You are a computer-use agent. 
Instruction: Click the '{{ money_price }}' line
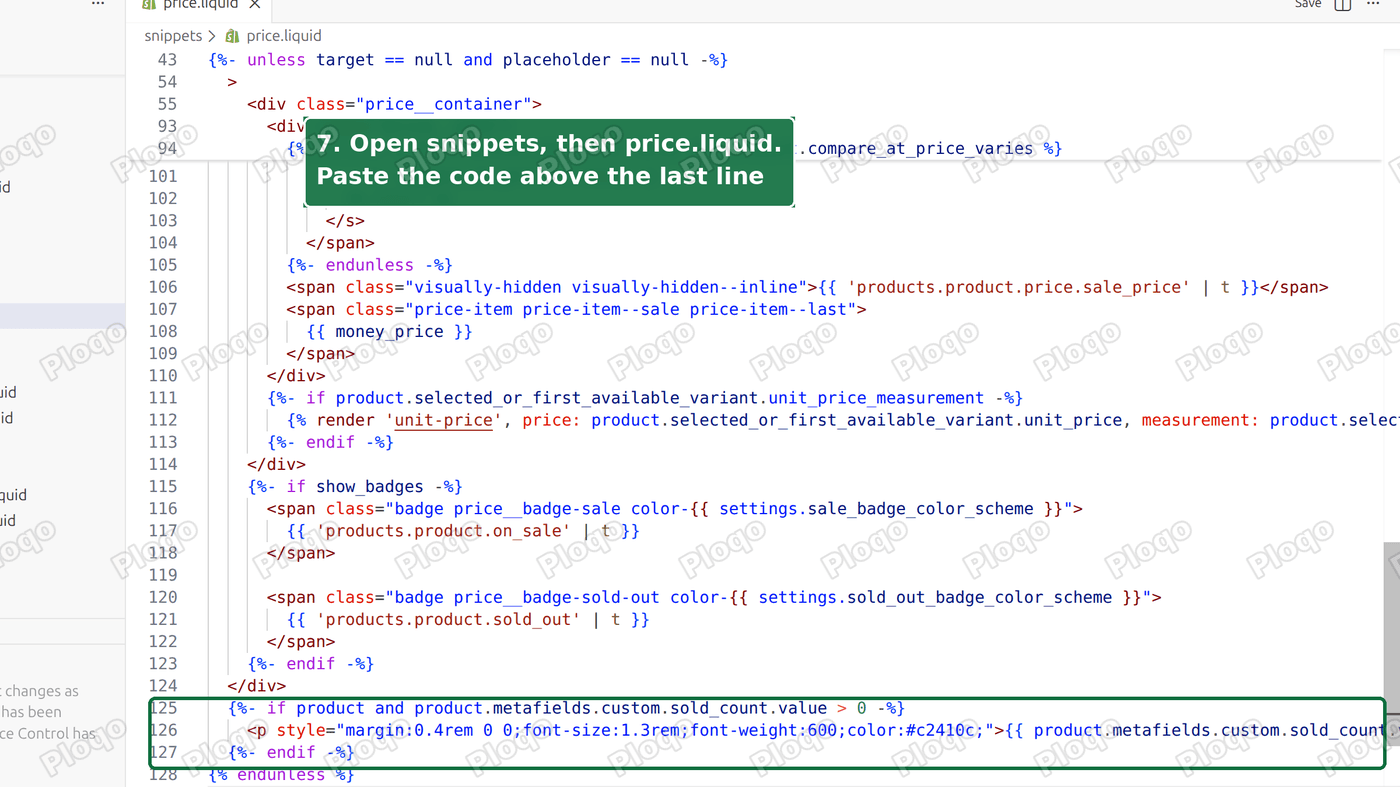[389, 331]
